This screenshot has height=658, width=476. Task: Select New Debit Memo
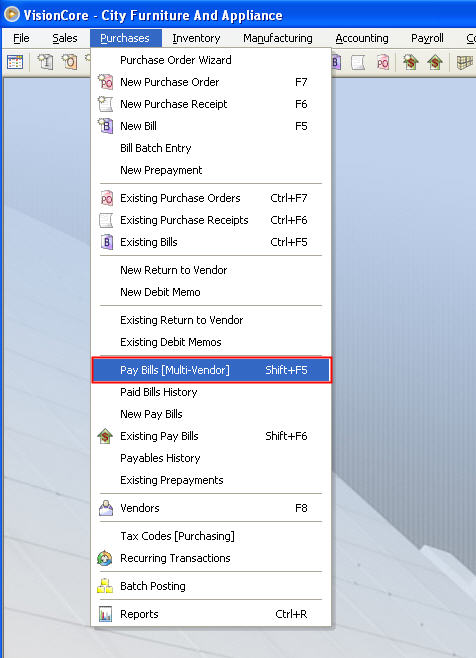pos(211,292)
